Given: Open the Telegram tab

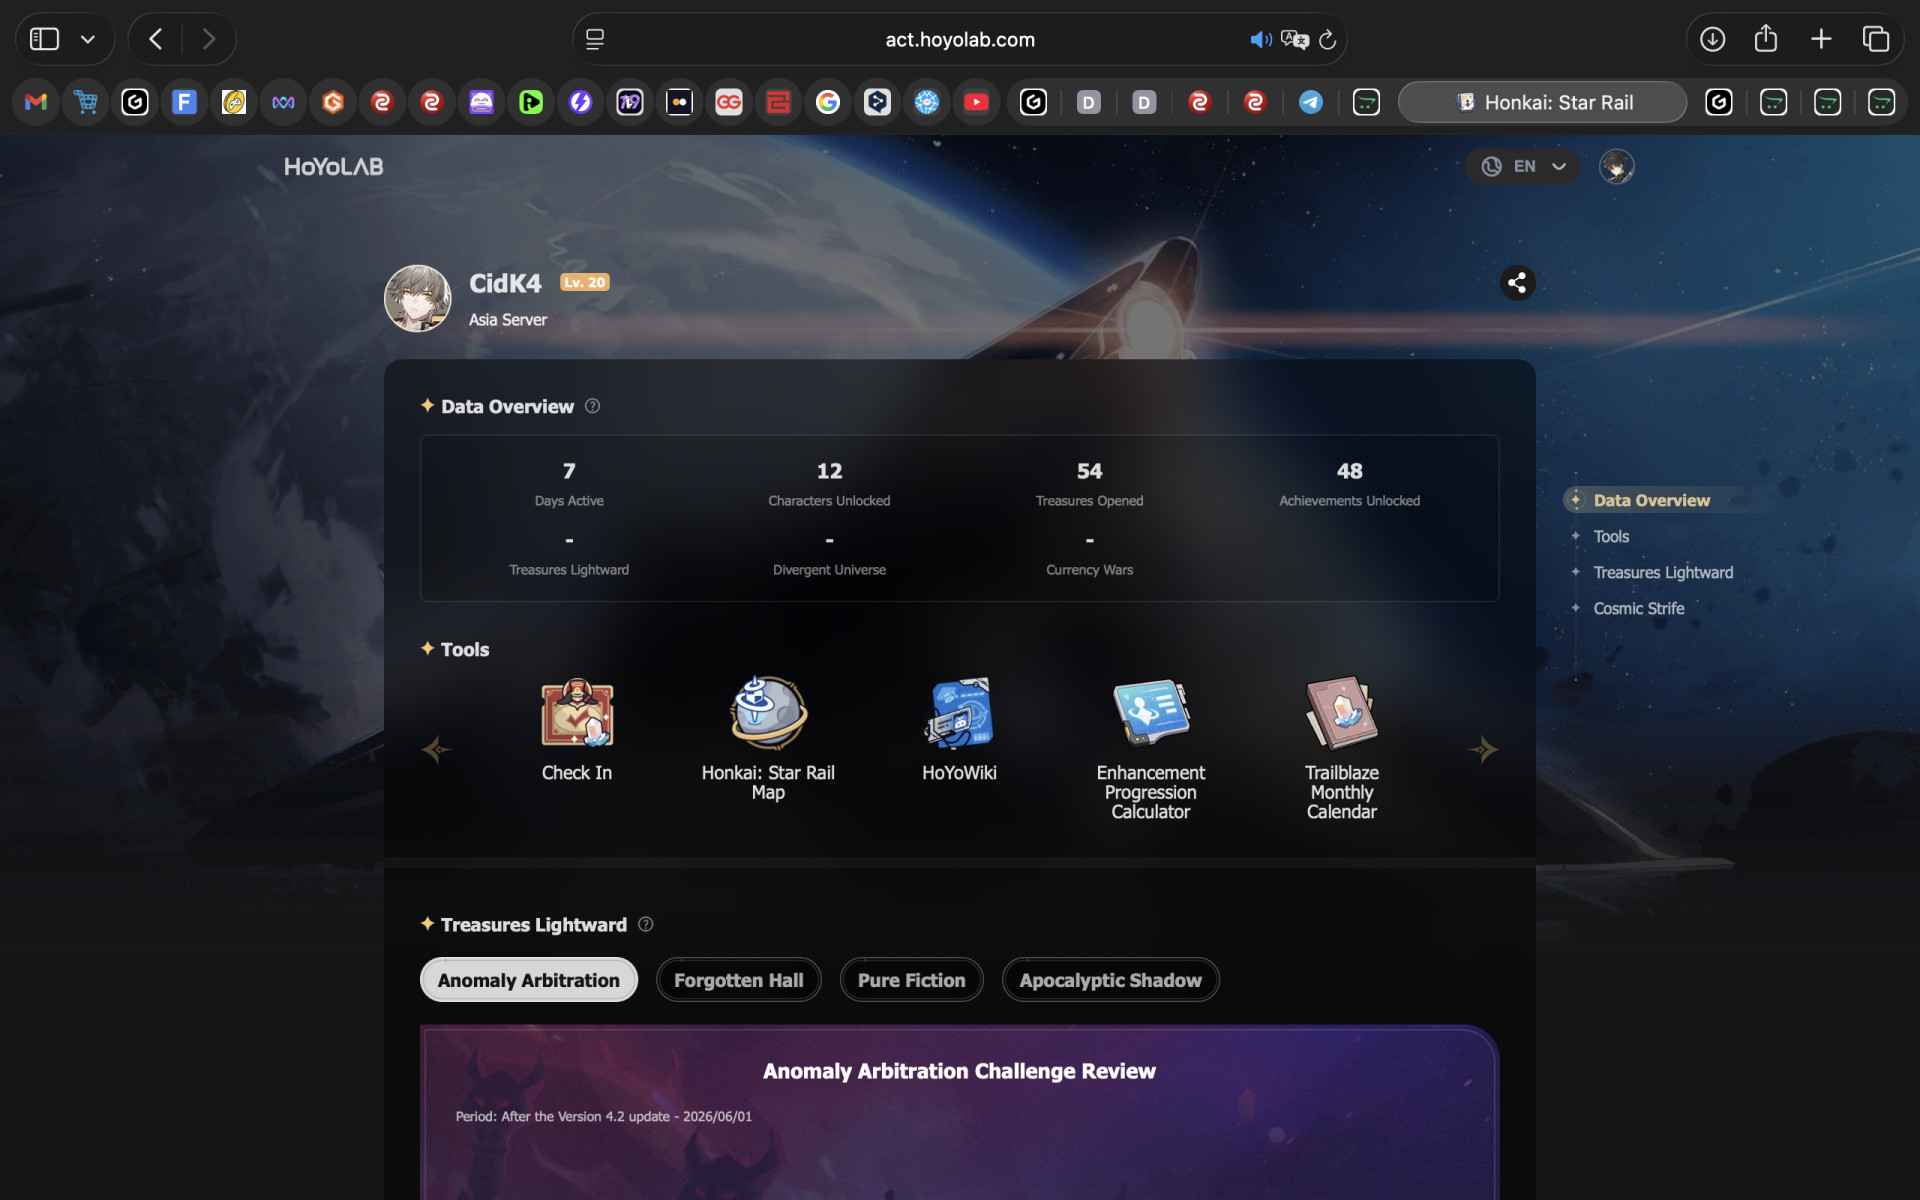Looking at the screenshot, I should (x=1311, y=102).
